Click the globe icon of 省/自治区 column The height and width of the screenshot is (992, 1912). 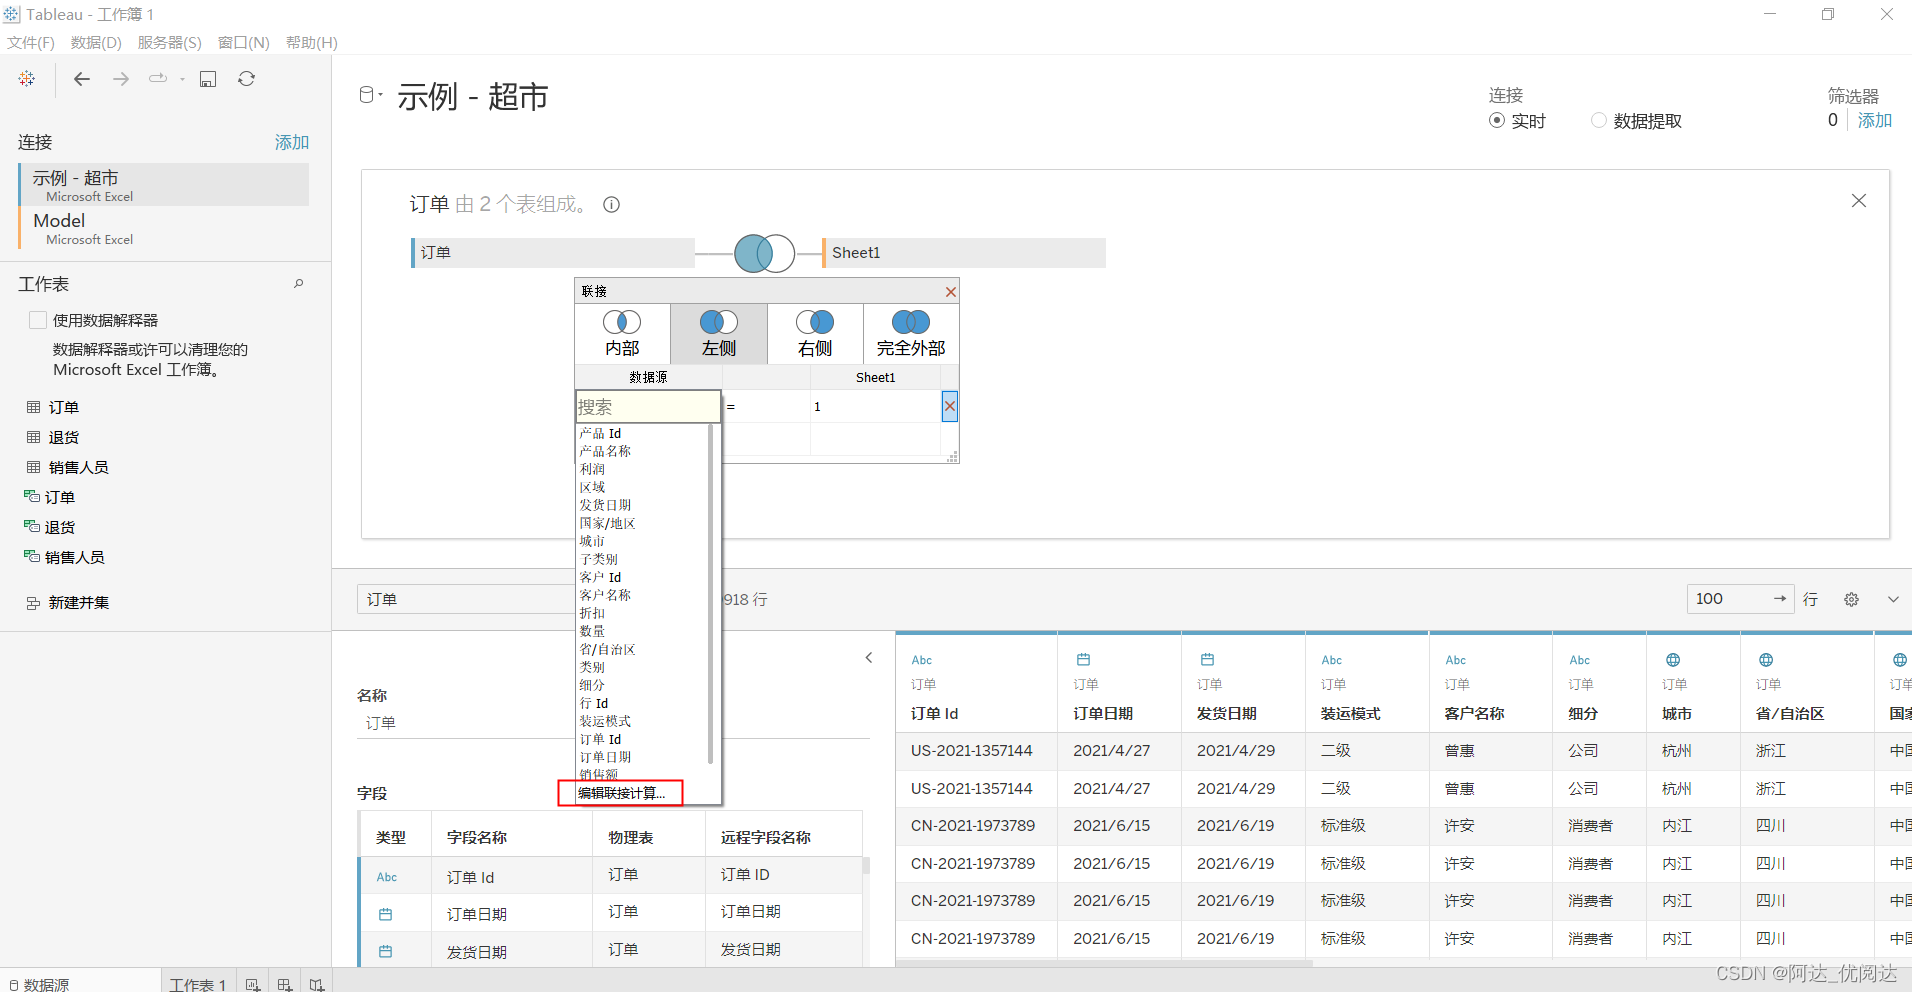1766,659
